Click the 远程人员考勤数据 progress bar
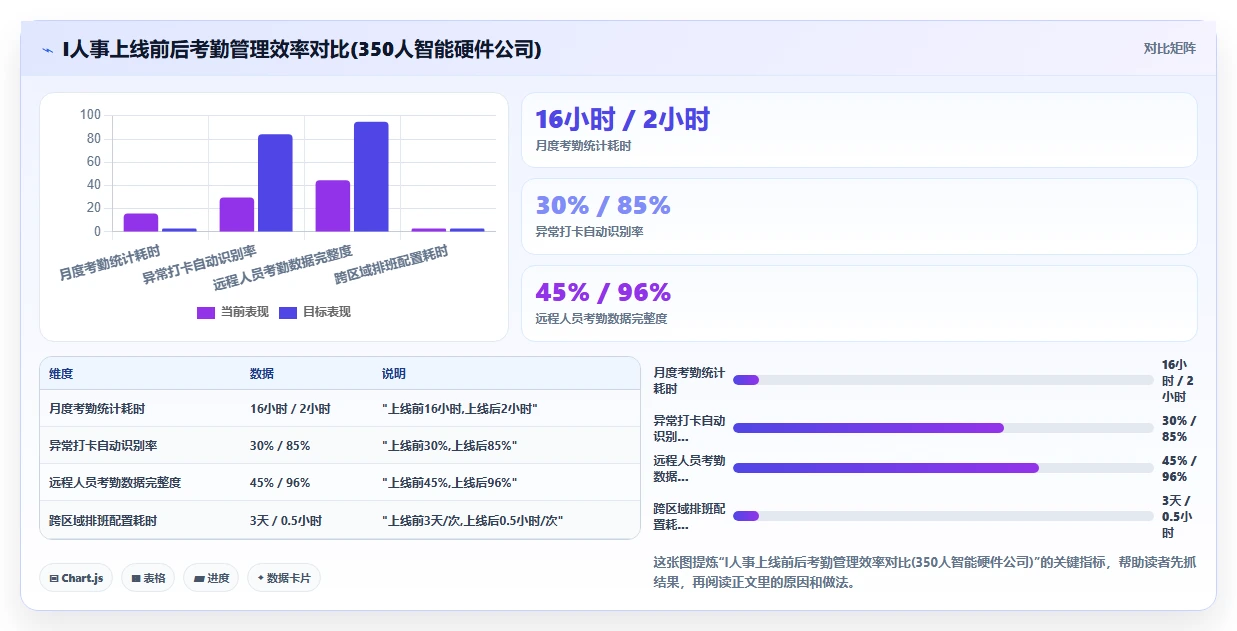 (943, 468)
